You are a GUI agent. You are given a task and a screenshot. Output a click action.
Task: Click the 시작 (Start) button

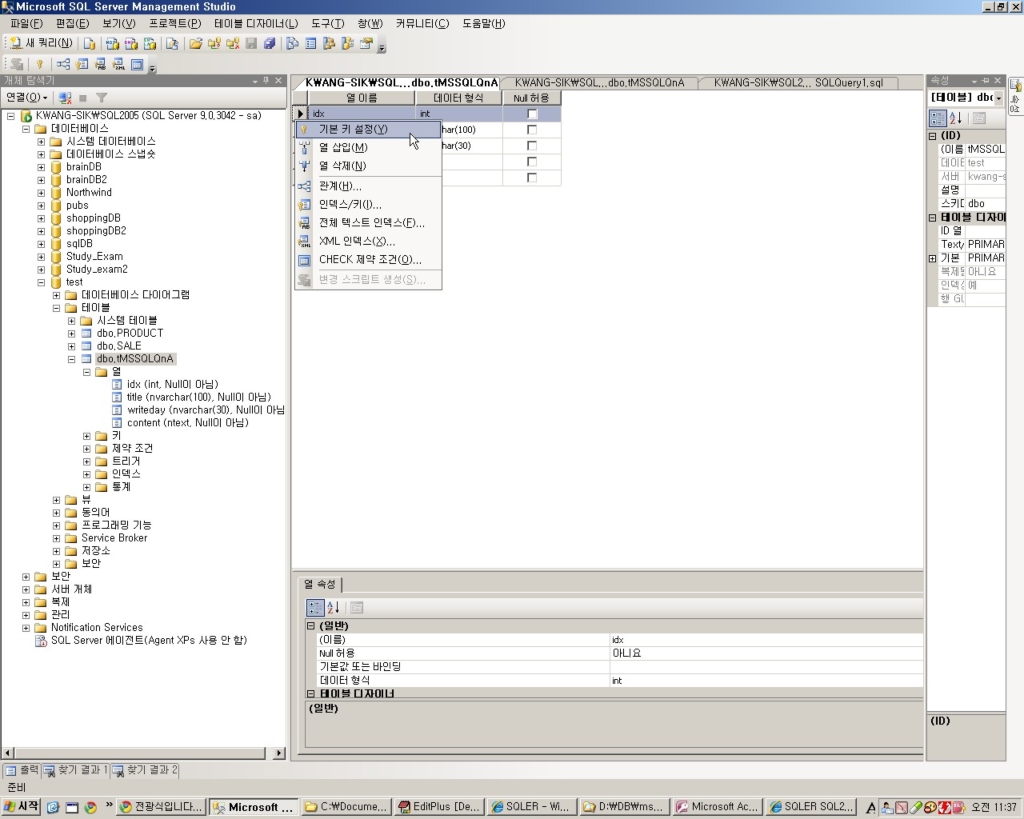[x=22, y=807]
